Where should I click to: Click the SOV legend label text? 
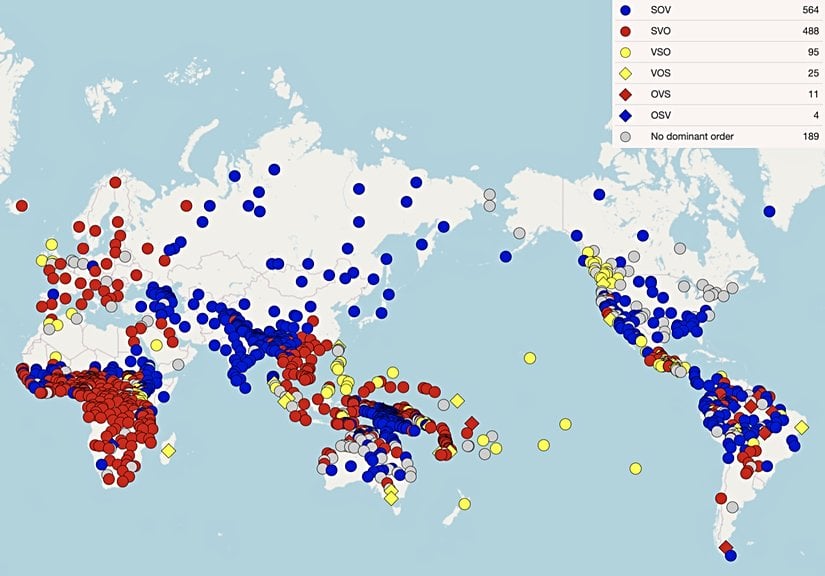(x=661, y=10)
